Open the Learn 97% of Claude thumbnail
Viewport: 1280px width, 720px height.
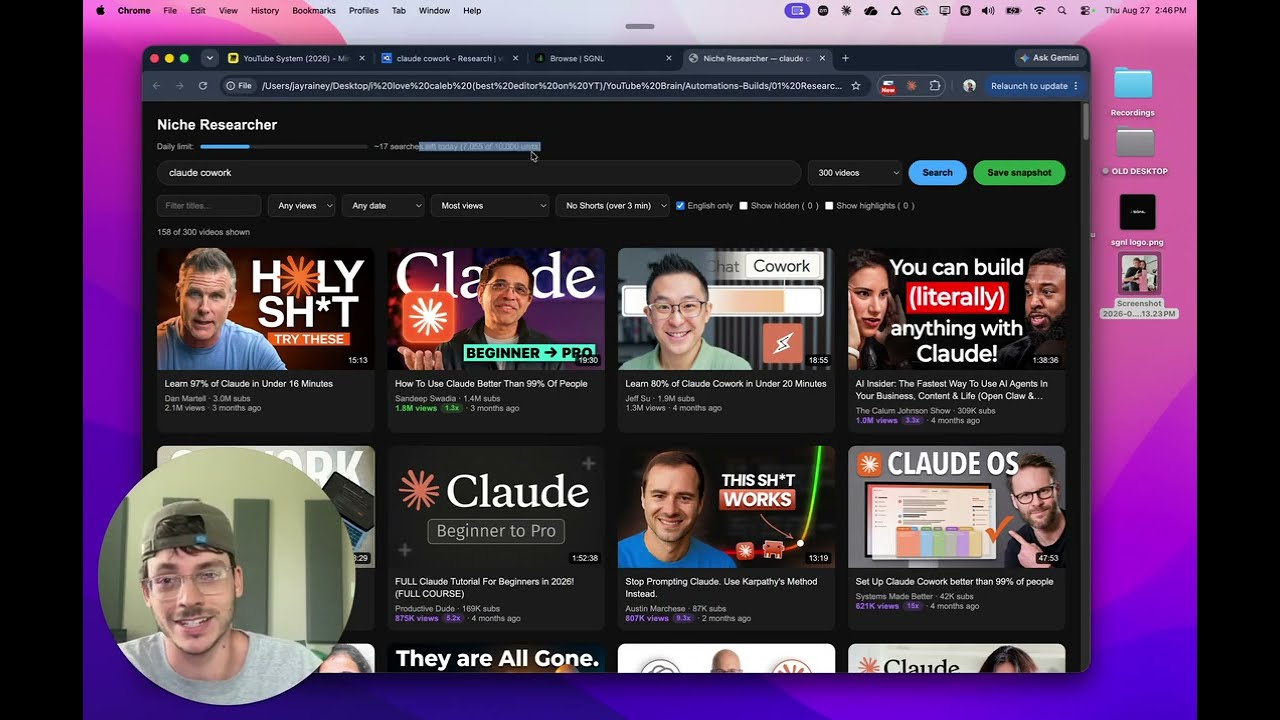coord(266,309)
